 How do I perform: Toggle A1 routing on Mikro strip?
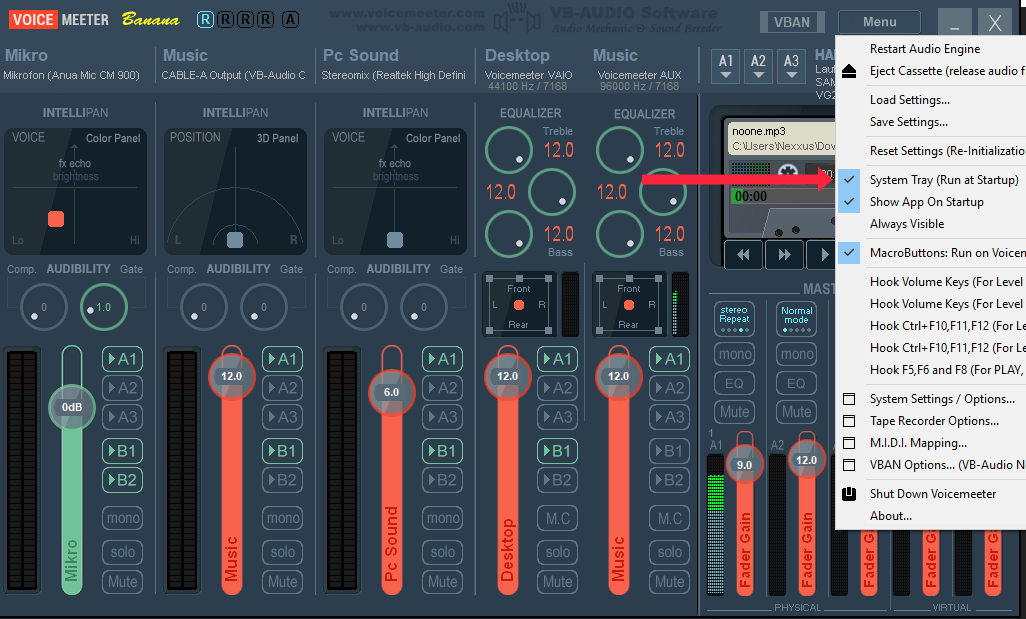122,359
